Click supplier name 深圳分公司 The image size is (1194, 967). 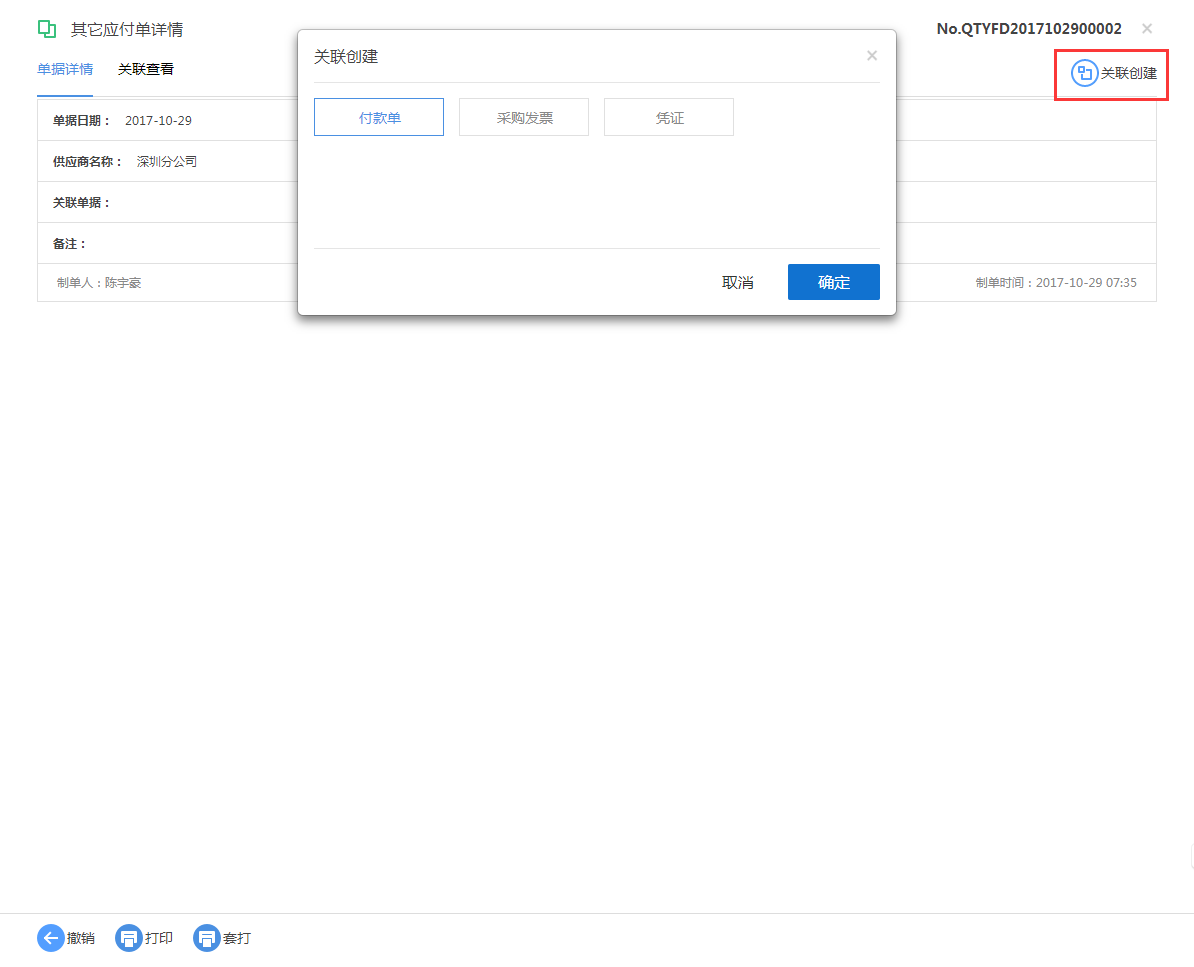point(167,161)
